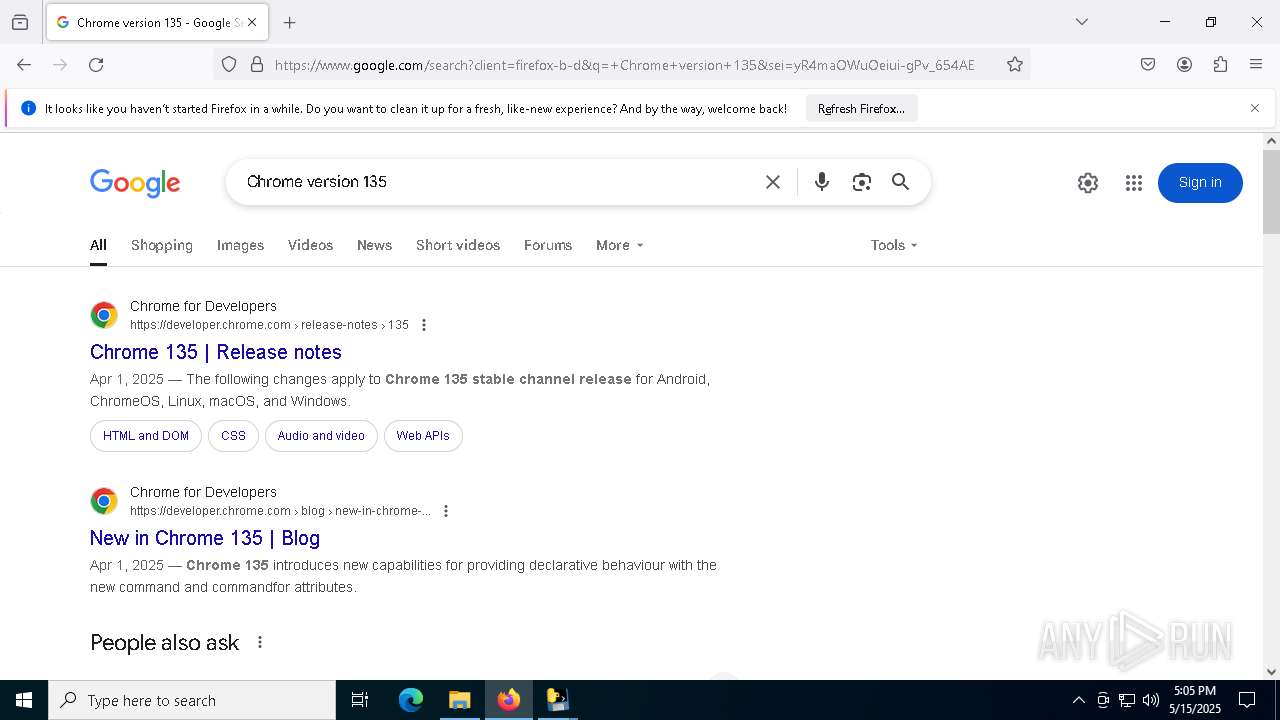This screenshot has height=720, width=1280.
Task: Open Chrome 135 Release notes link
Action: [x=216, y=352]
